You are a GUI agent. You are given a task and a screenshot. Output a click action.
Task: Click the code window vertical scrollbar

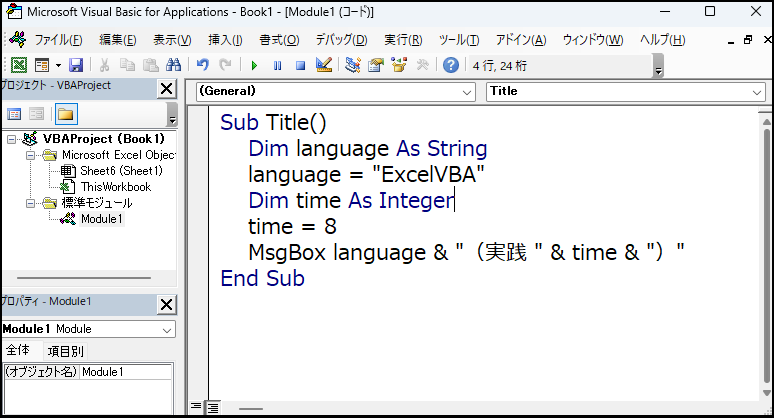pyautogui.click(x=767, y=256)
